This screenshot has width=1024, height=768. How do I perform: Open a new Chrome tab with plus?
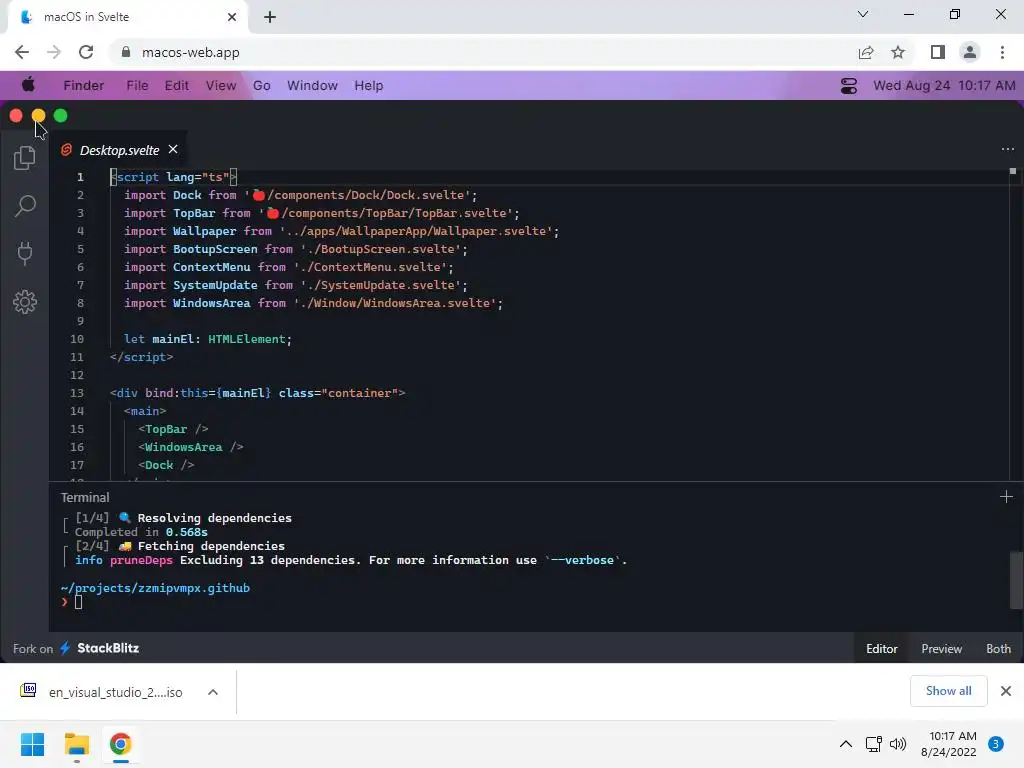pyautogui.click(x=270, y=17)
